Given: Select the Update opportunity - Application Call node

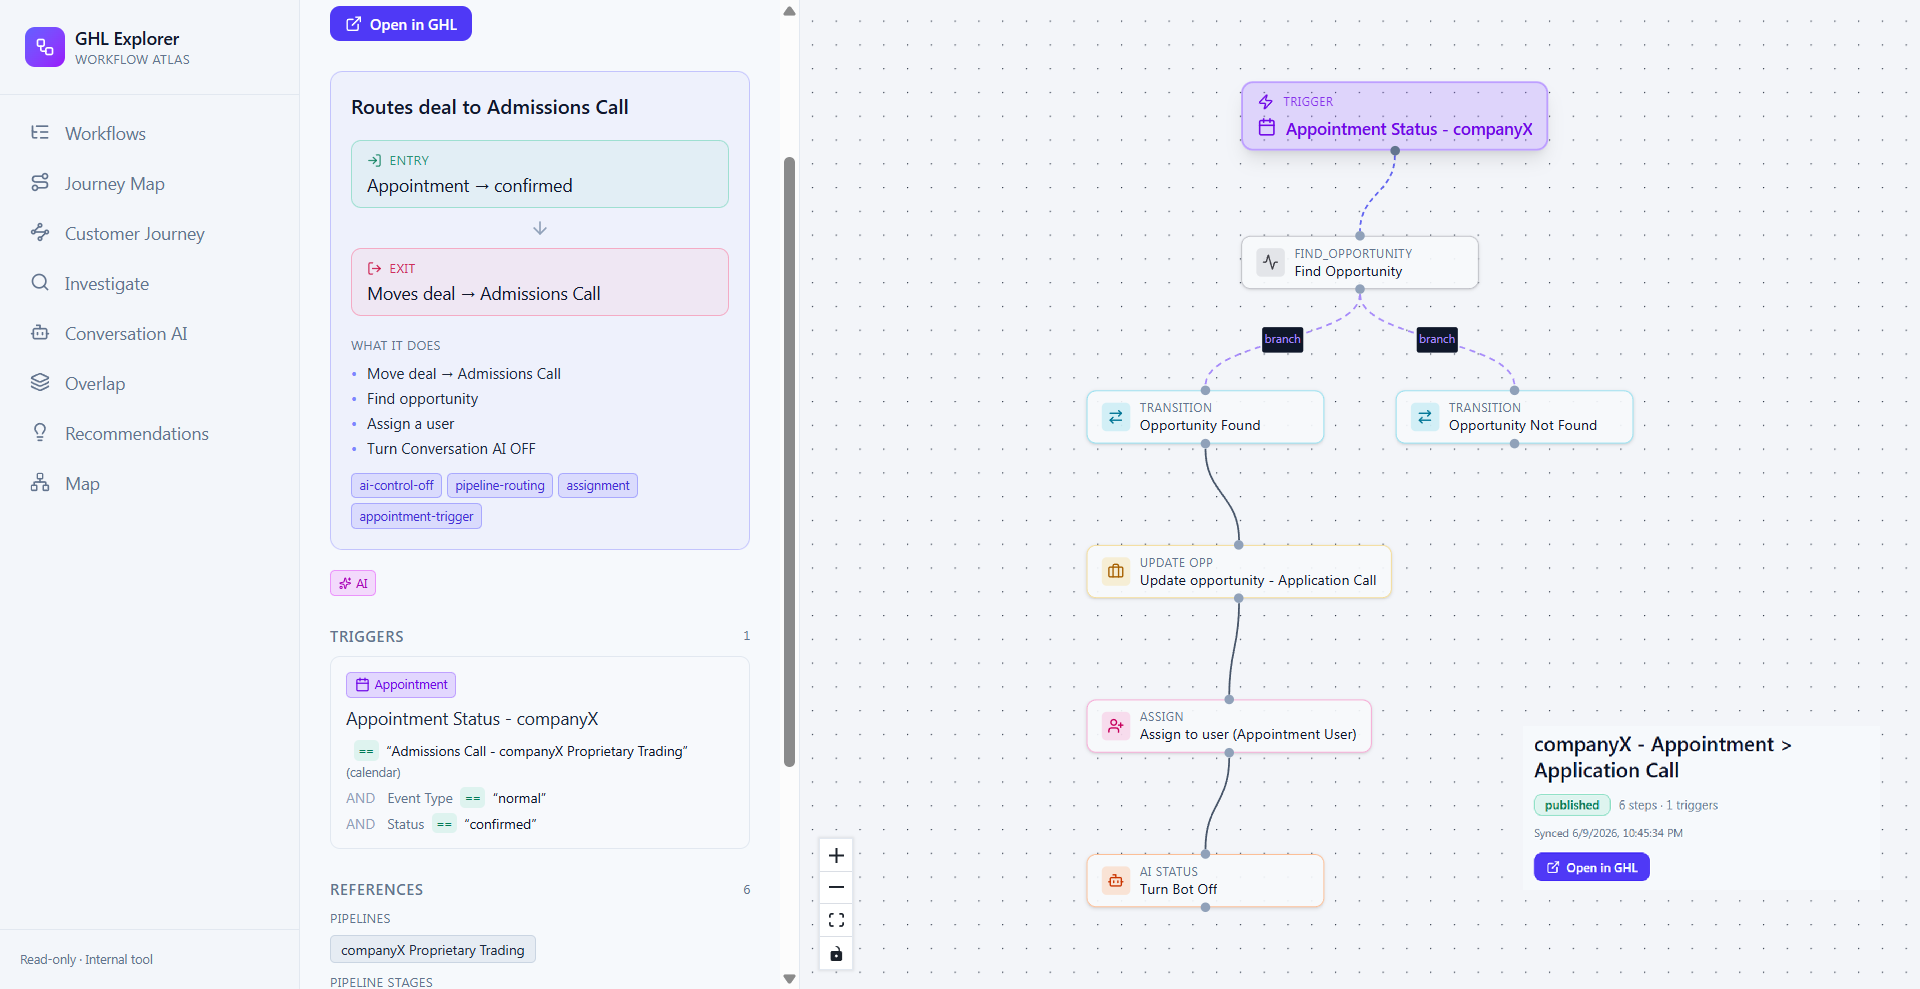Looking at the screenshot, I should 1239,571.
